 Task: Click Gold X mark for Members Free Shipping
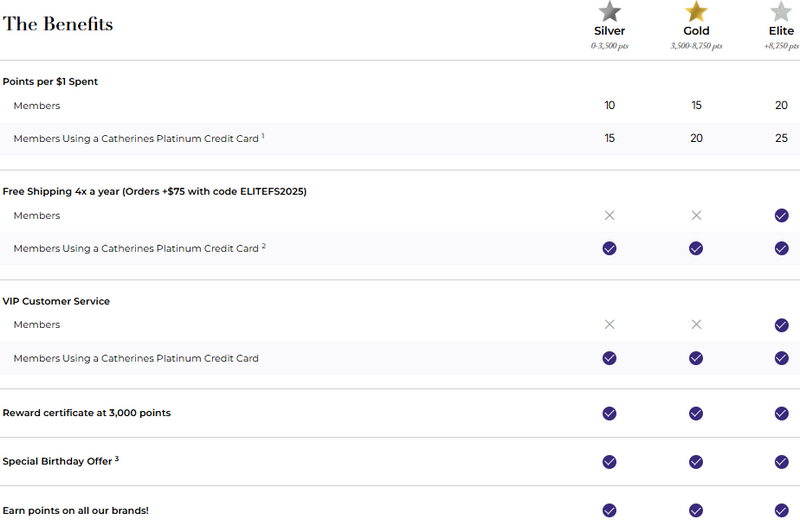click(x=696, y=215)
